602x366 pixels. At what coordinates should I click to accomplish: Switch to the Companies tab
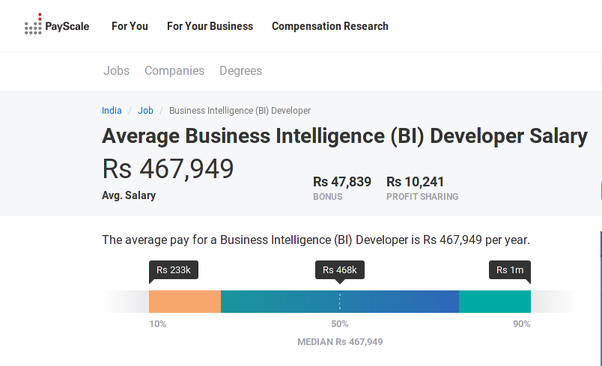point(174,71)
